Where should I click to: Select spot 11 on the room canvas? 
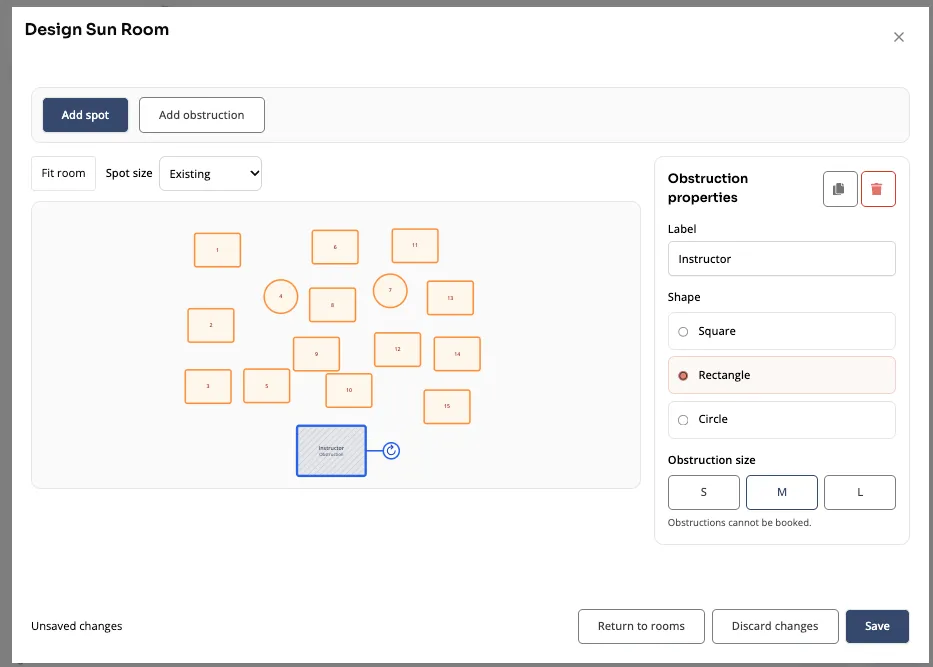tap(415, 246)
